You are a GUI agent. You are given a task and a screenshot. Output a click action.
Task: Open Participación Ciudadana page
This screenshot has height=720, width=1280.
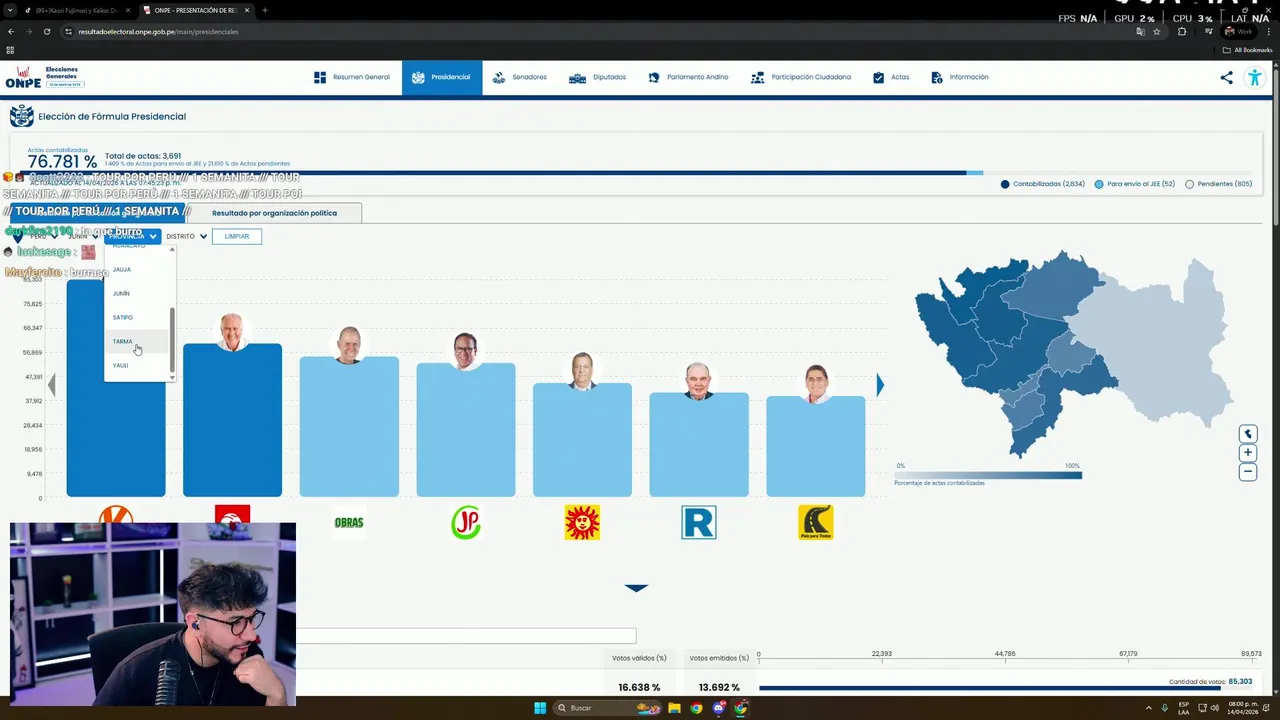point(801,77)
